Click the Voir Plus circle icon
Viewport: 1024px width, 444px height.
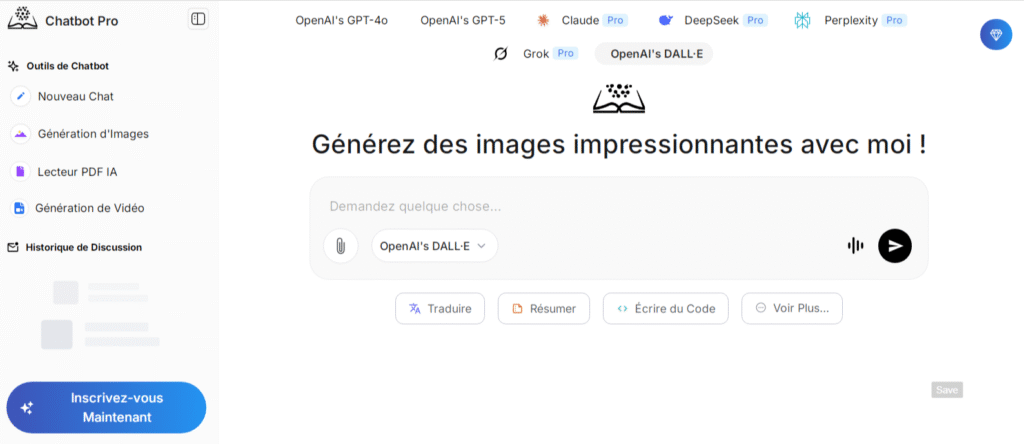pos(760,308)
